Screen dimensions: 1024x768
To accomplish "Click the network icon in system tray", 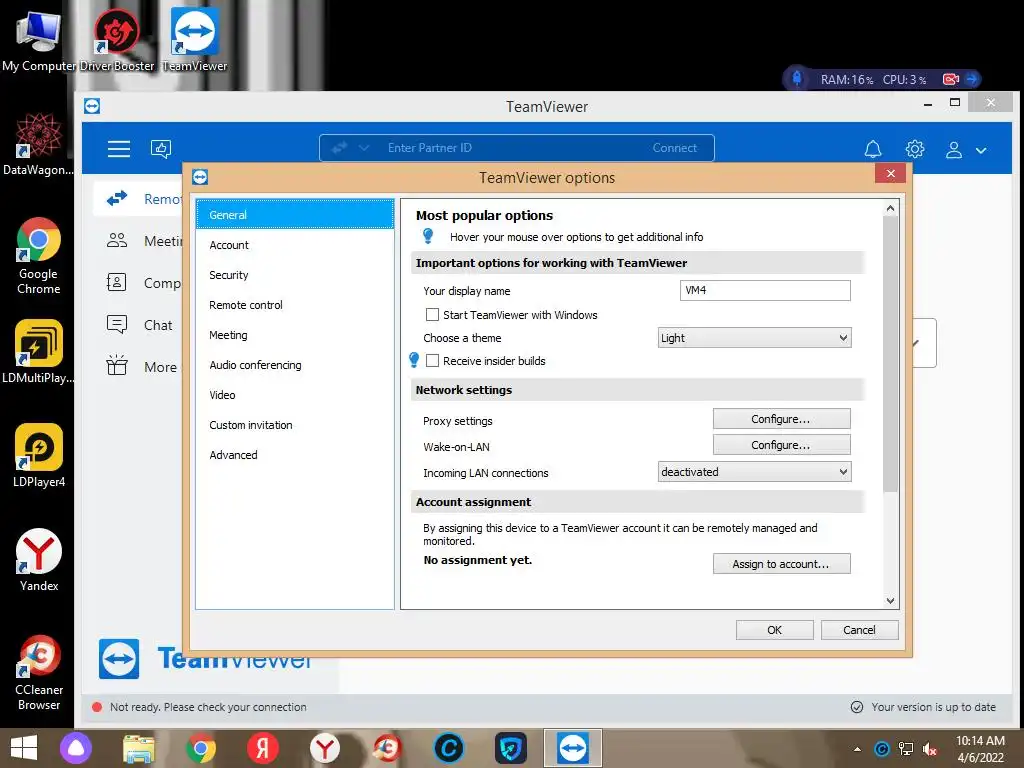I will (x=906, y=749).
